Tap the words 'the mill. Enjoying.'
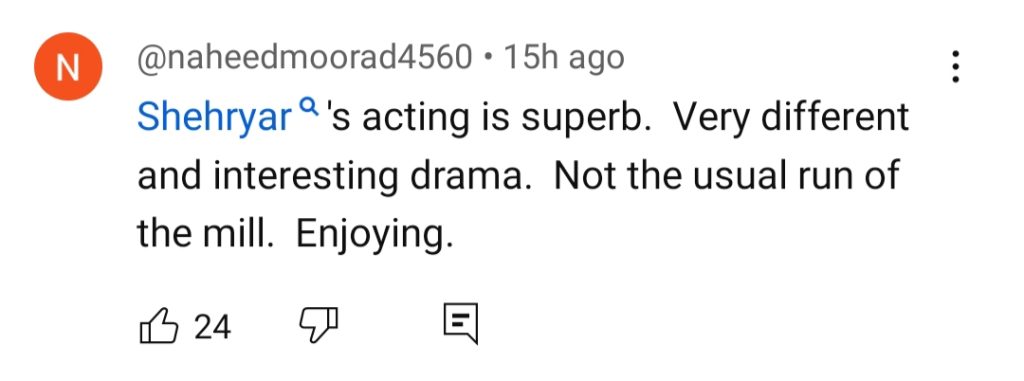 pos(295,235)
